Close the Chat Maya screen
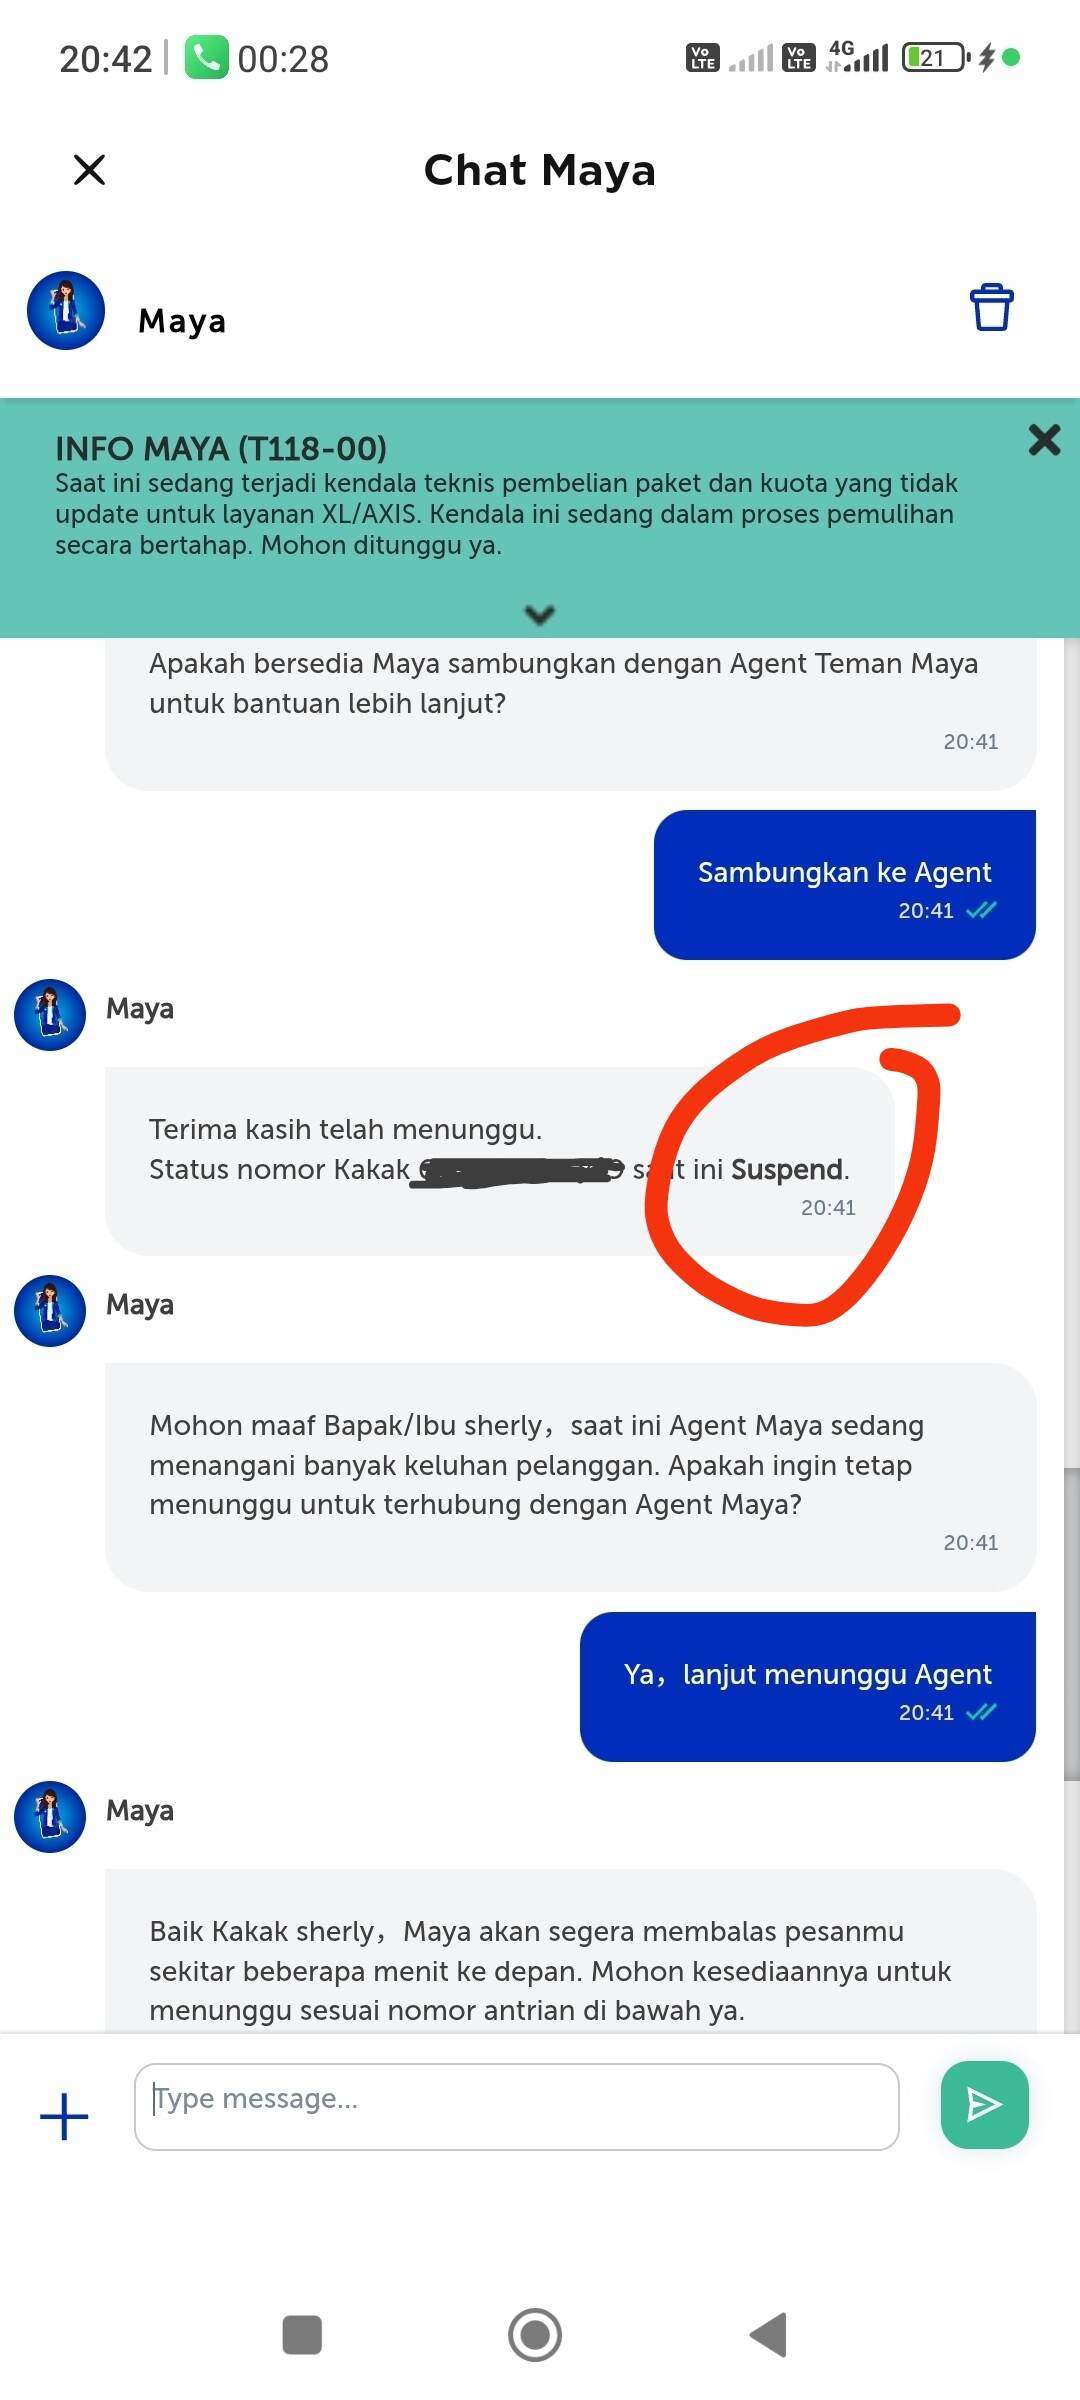 coord(90,170)
